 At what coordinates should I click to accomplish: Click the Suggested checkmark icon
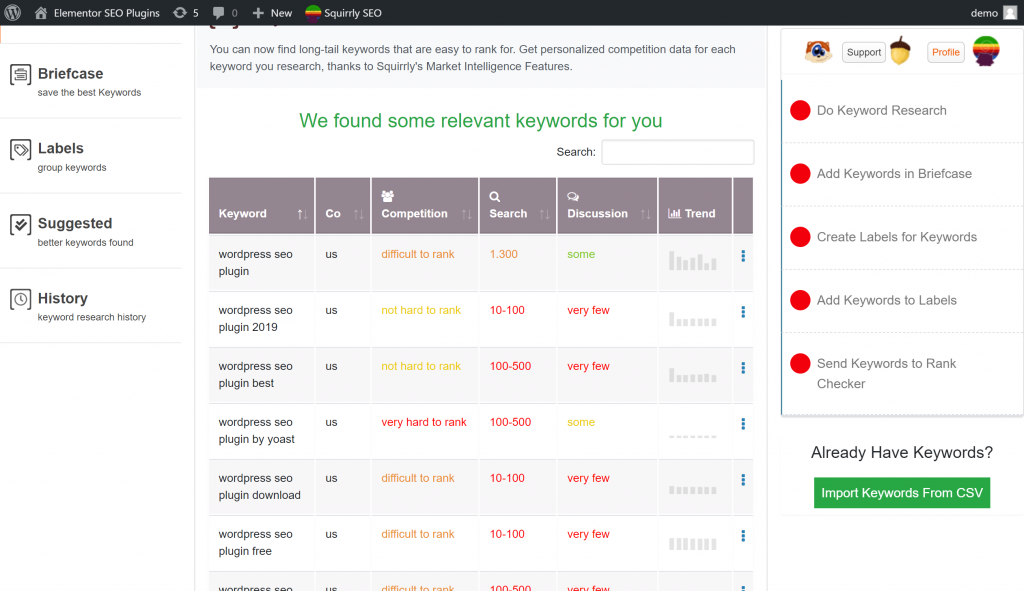point(20,225)
